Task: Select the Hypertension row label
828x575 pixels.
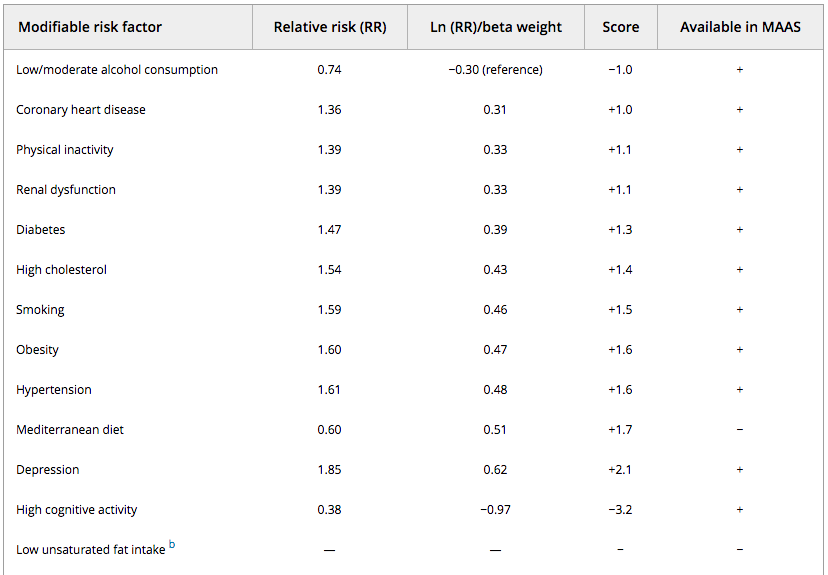Action: point(53,390)
